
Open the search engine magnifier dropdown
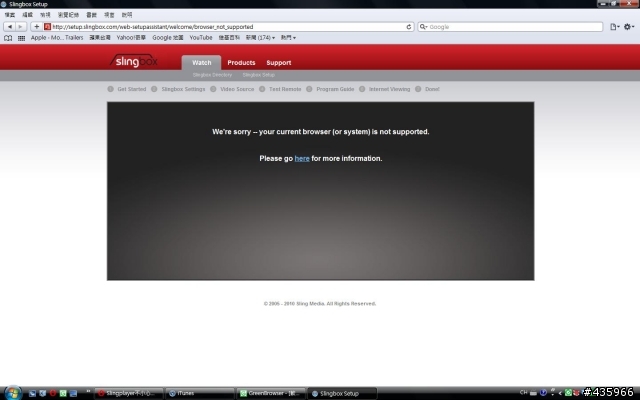click(x=423, y=27)
